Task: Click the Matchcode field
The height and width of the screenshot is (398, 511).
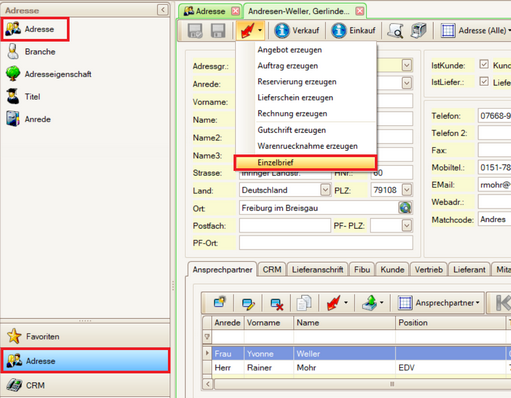Action: click(x=494, y=219)
